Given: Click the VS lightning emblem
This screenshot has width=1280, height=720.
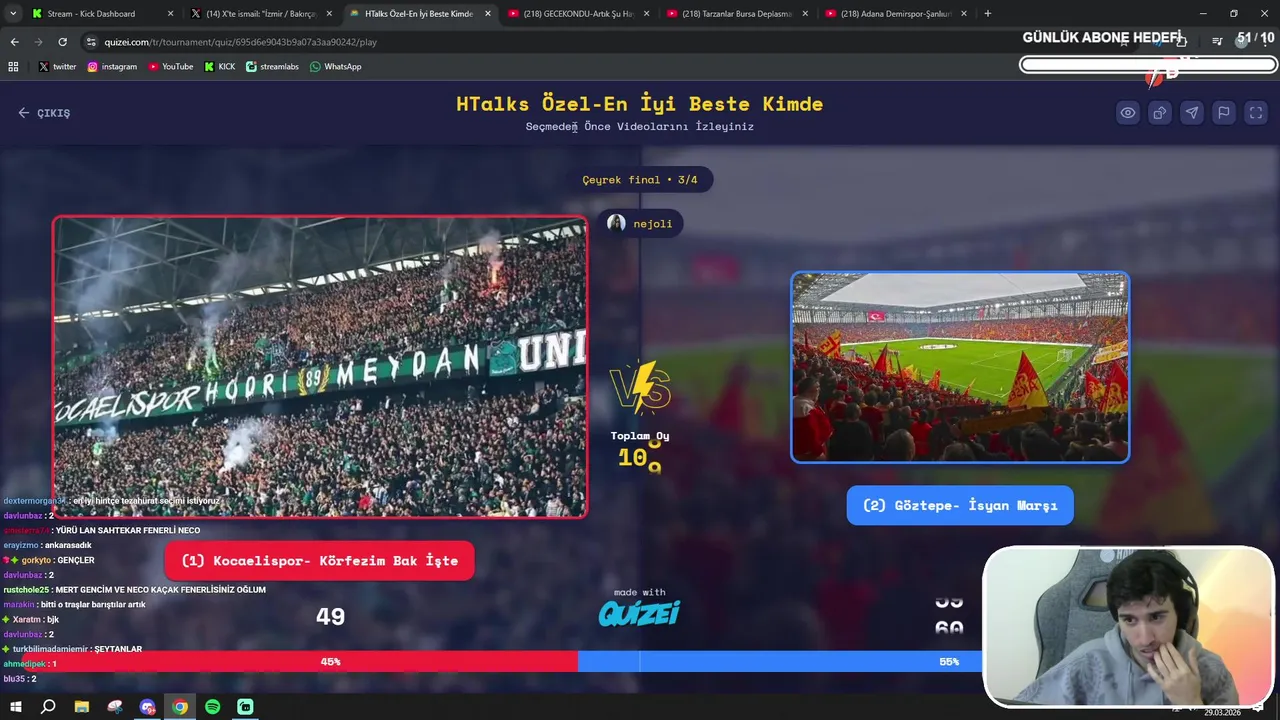Looking at the screenshot, I should click(x=640, y=388).
